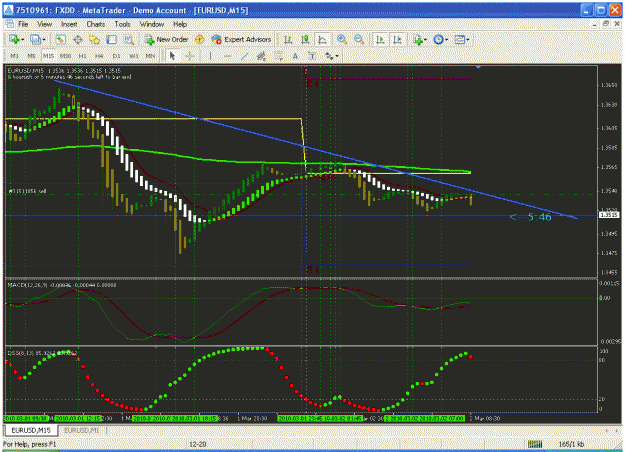The width and height of the screenshot is (625, 452).
Task: Show the Market Watch window icon
Action: coord(61,39)
